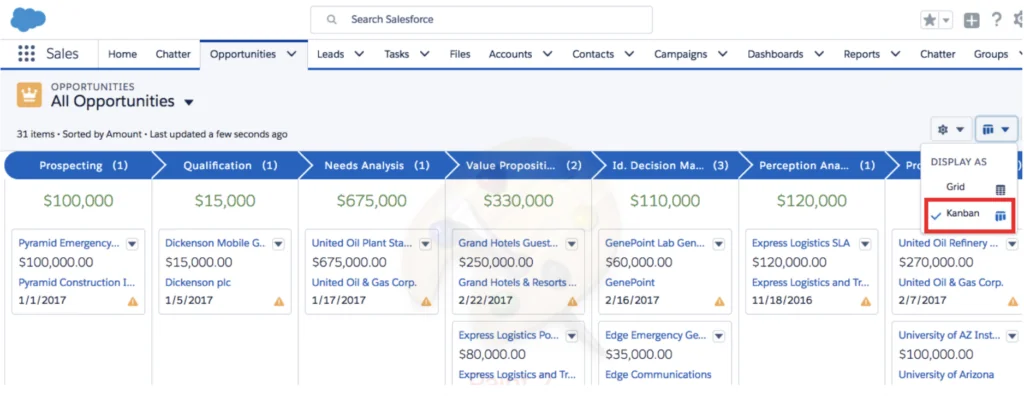This screenshot has width=1024, height=403.
Task: Open Pyramid Emergency opportunity link
Action: click(x=69, y=243)
